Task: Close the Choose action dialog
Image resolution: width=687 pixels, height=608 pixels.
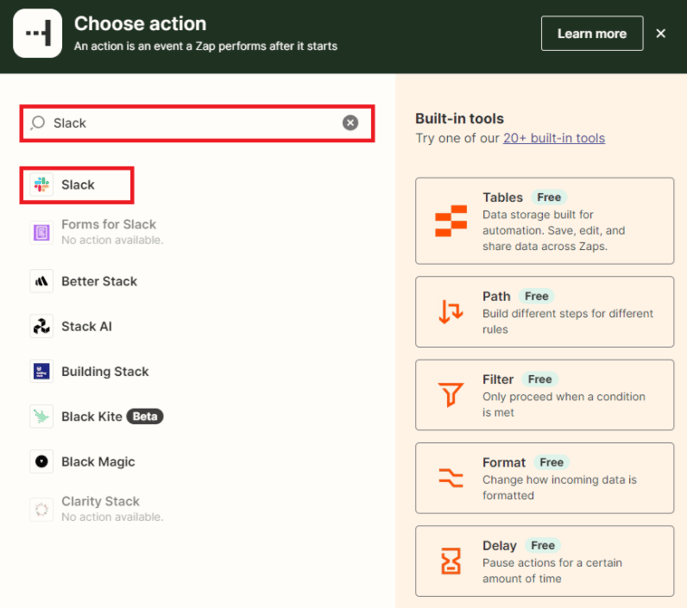Action: click(x=661, y=33)
